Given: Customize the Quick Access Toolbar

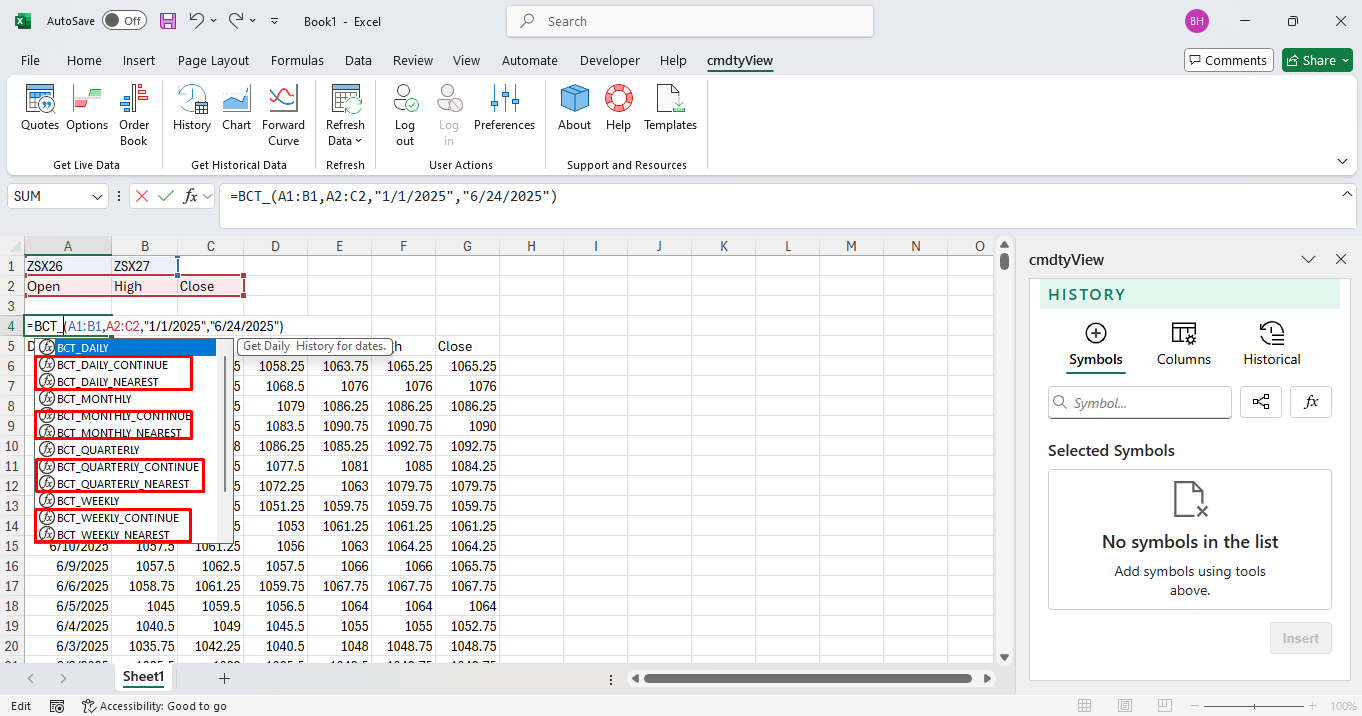Looking at the screenshot, I should (276, 21).
